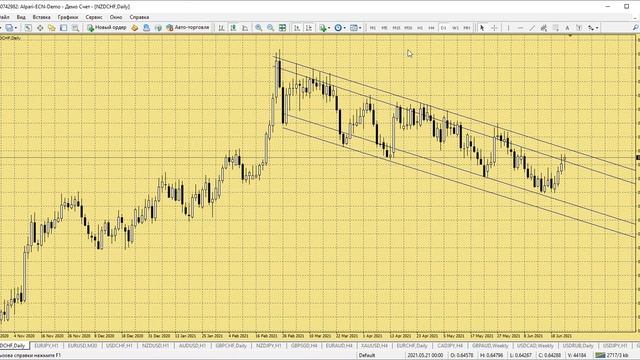Viewport: 640px width, 360px height.
Task: Click the H: 0.64796 status bar value
Action: tap(491, 356)
